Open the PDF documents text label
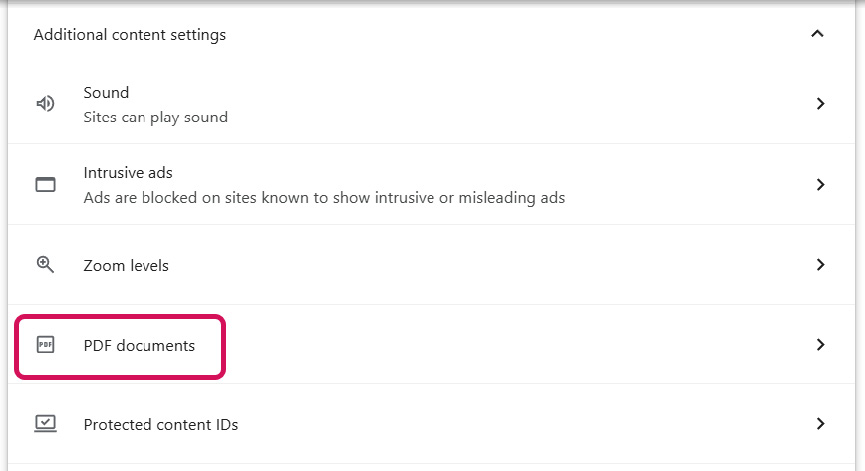 point(139,345)
